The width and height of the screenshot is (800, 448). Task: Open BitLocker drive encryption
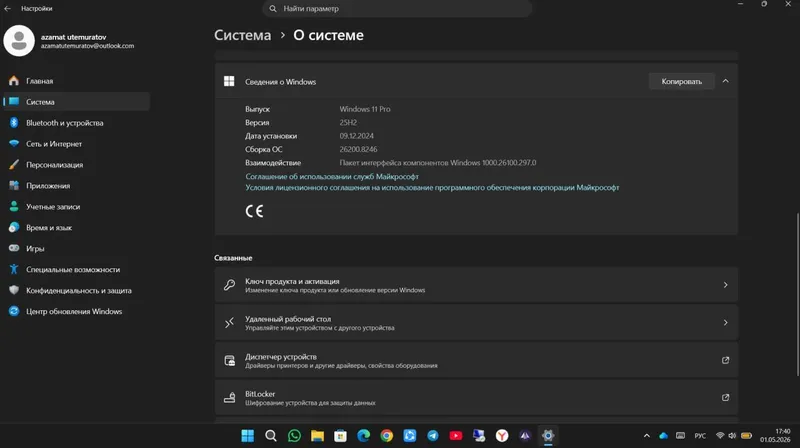coord(476,397)
